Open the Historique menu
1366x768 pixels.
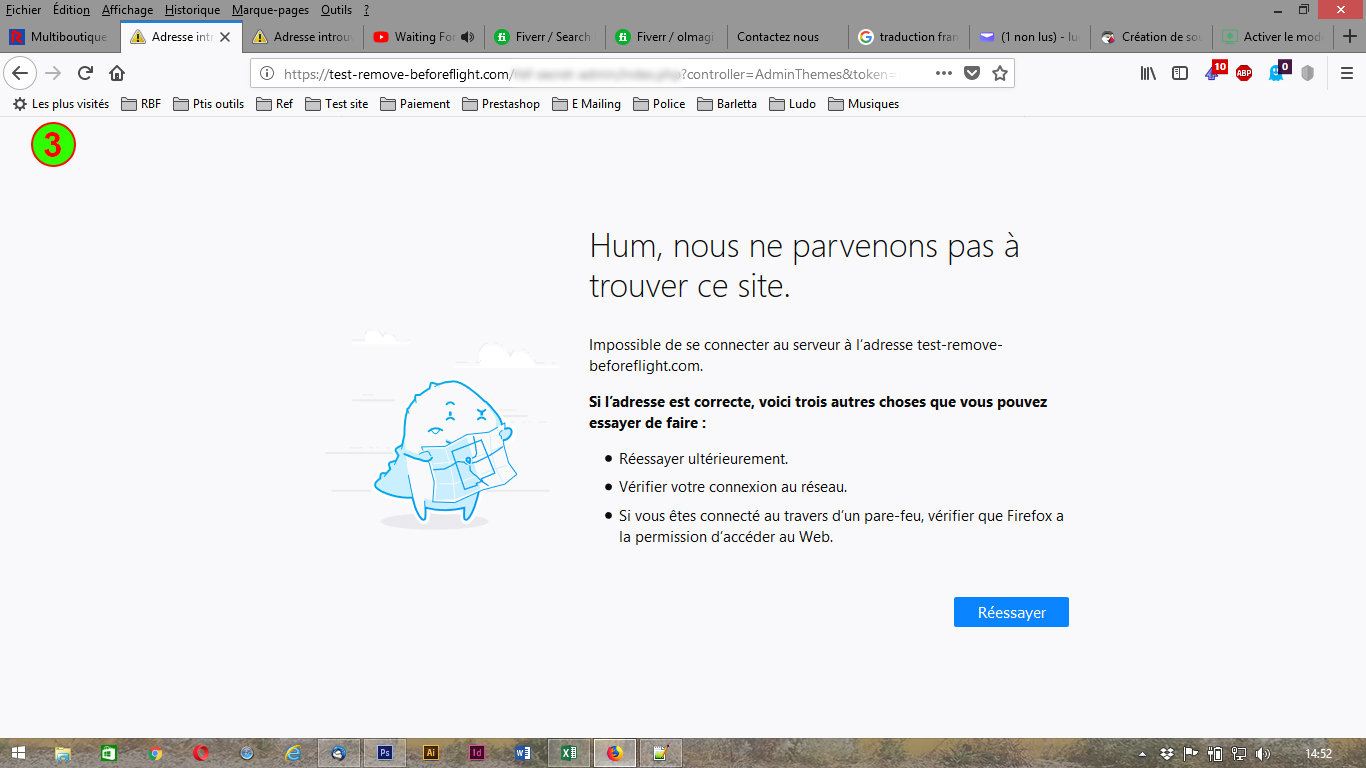pos(192,10)
